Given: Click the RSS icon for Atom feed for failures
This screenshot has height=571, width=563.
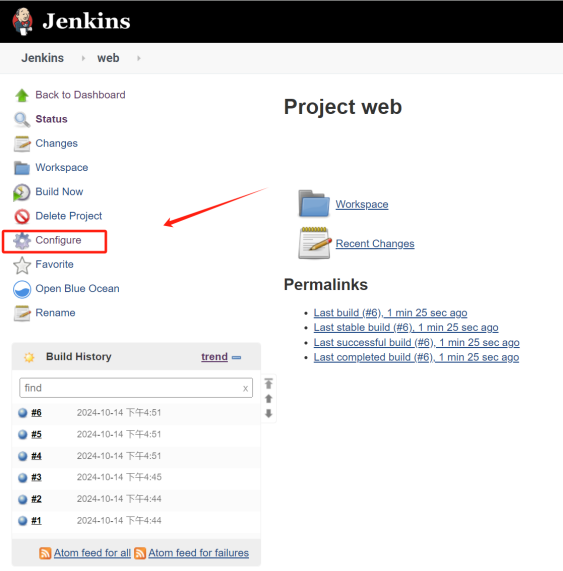Looking at the screenshot, I should pyautogui.click(x=140, y=553).
